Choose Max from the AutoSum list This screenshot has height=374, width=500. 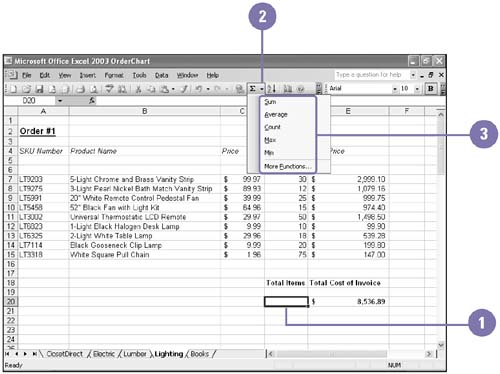(288, 140)
